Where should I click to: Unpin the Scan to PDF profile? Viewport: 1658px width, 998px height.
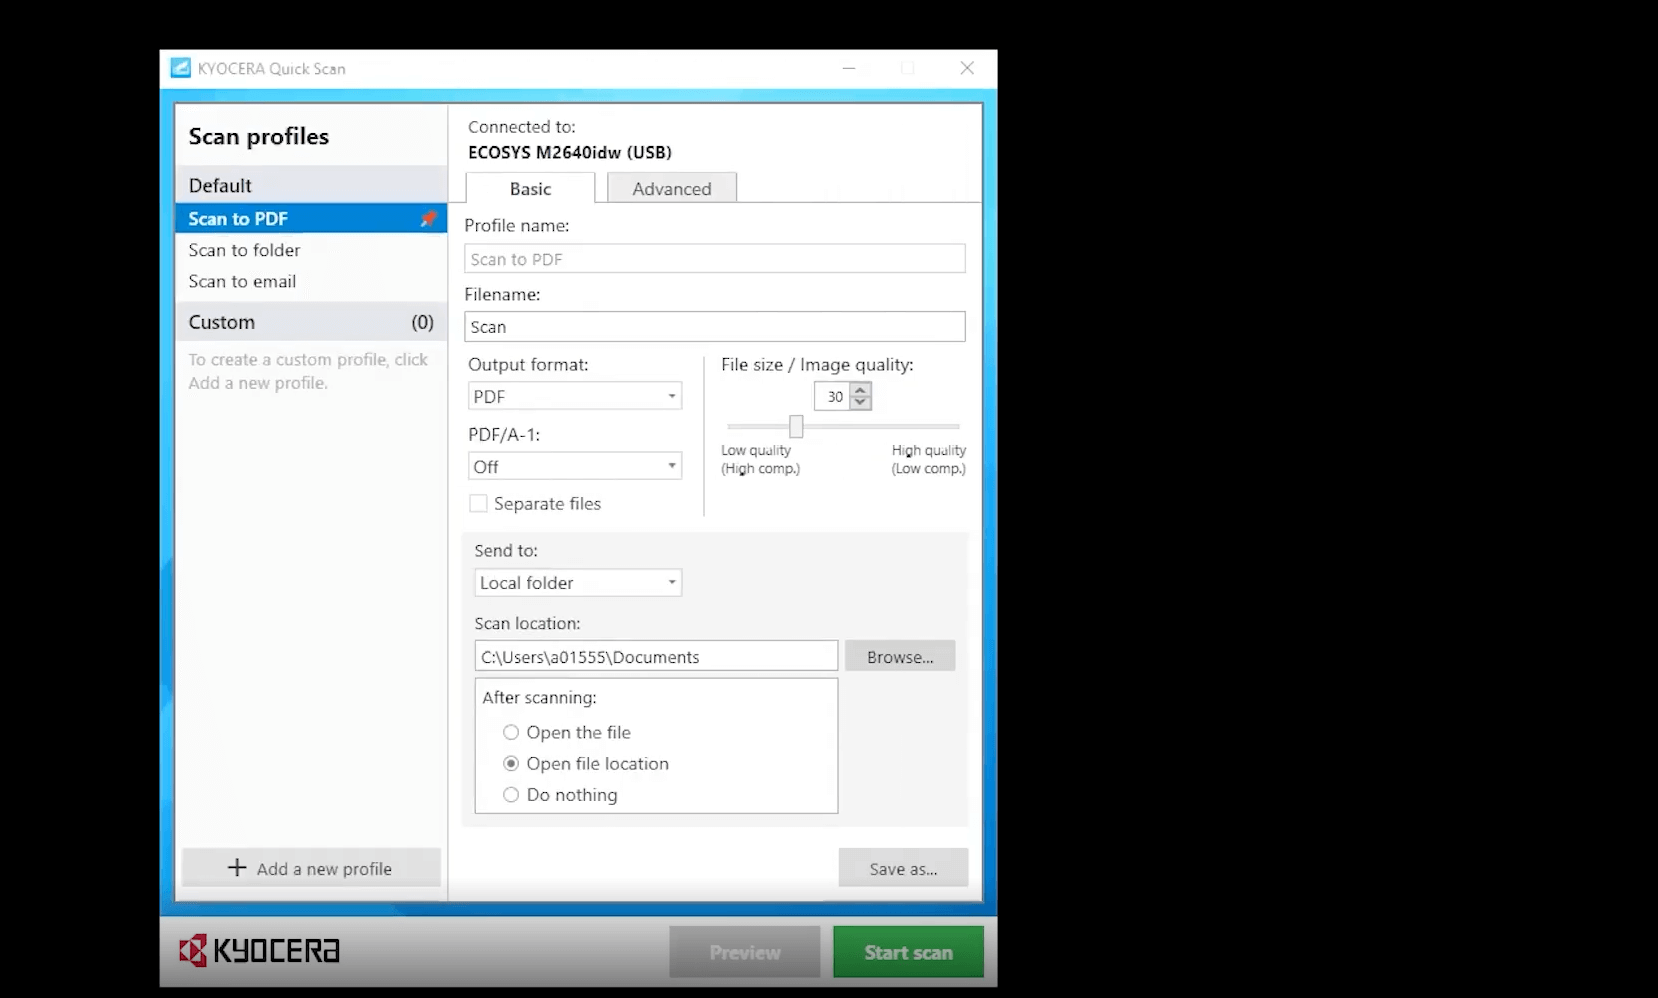click(429, 218)
